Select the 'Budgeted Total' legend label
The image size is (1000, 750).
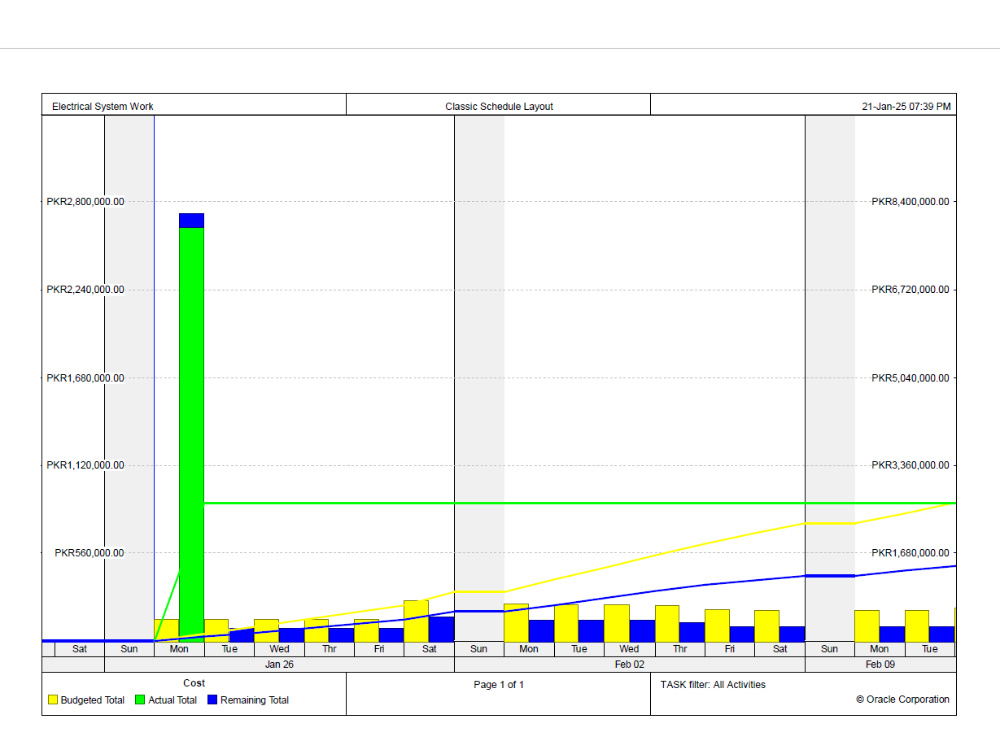click(x=92, y=700)
